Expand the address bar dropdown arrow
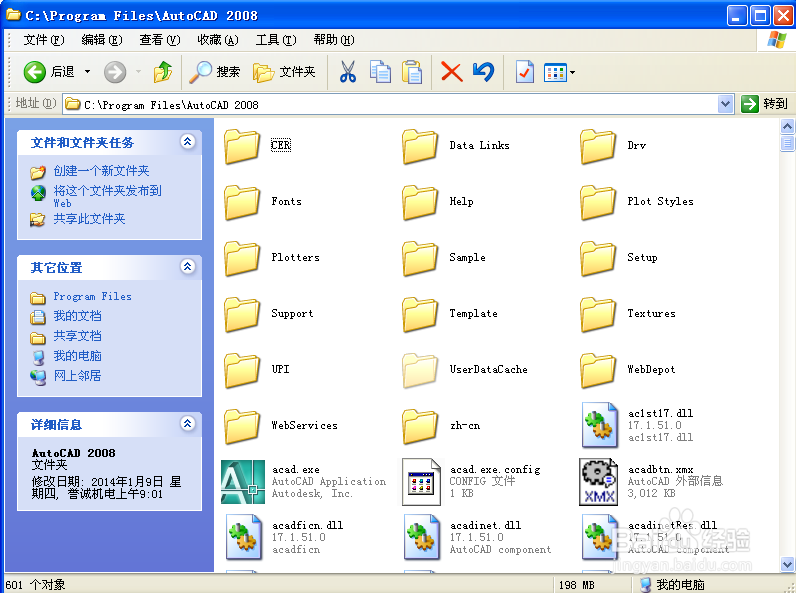Viewport: 796px width, 593px height. point(726,105)
